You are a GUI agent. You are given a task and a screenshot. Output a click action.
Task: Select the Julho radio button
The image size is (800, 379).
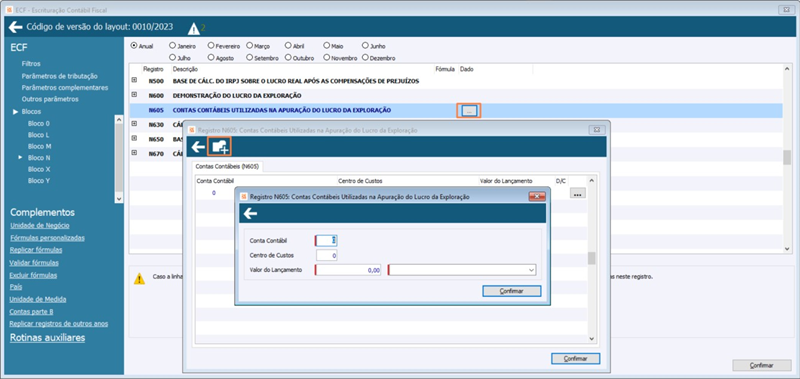pos(172,58)
